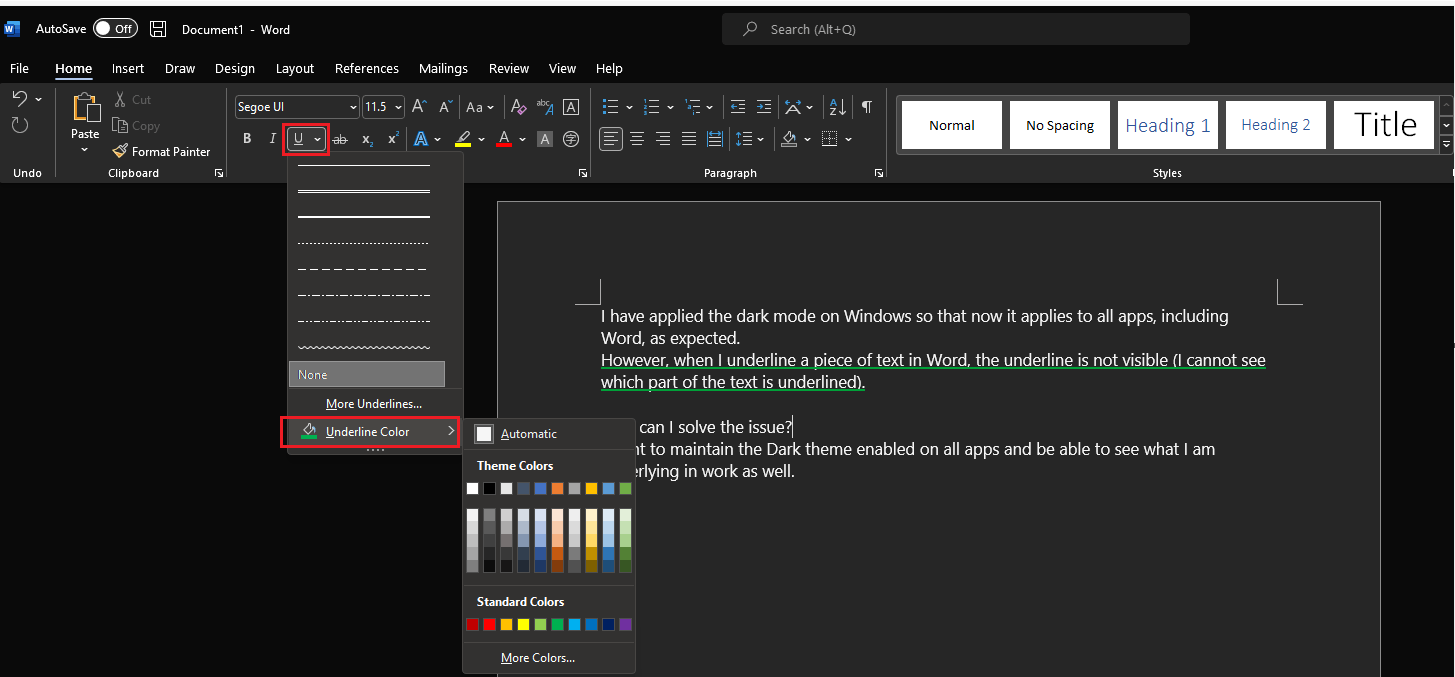Toggle Underline U button
The image size is (1455, 677).
(x=298, y=139)
